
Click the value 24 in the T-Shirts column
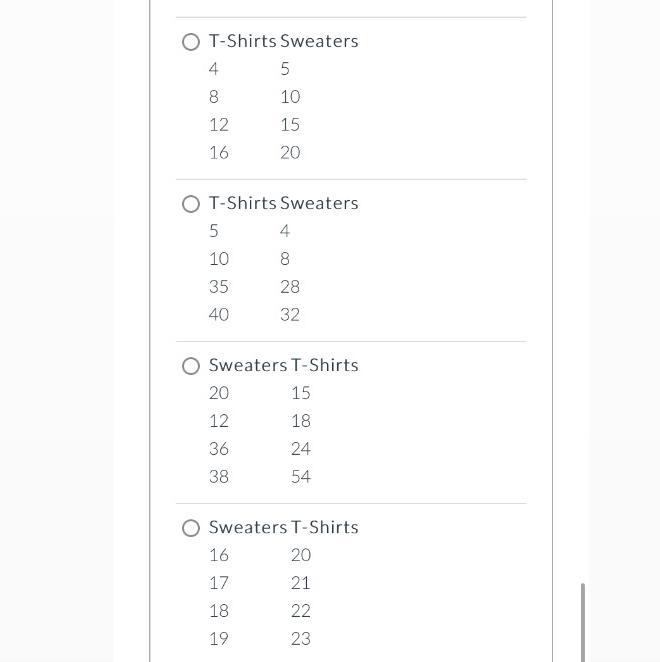pyautogui.click(x=301, y=449)
